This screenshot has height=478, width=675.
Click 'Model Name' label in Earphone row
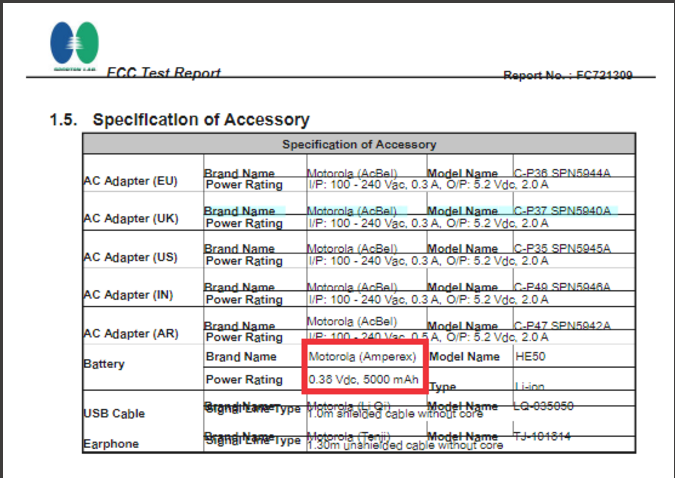[462, 436]
